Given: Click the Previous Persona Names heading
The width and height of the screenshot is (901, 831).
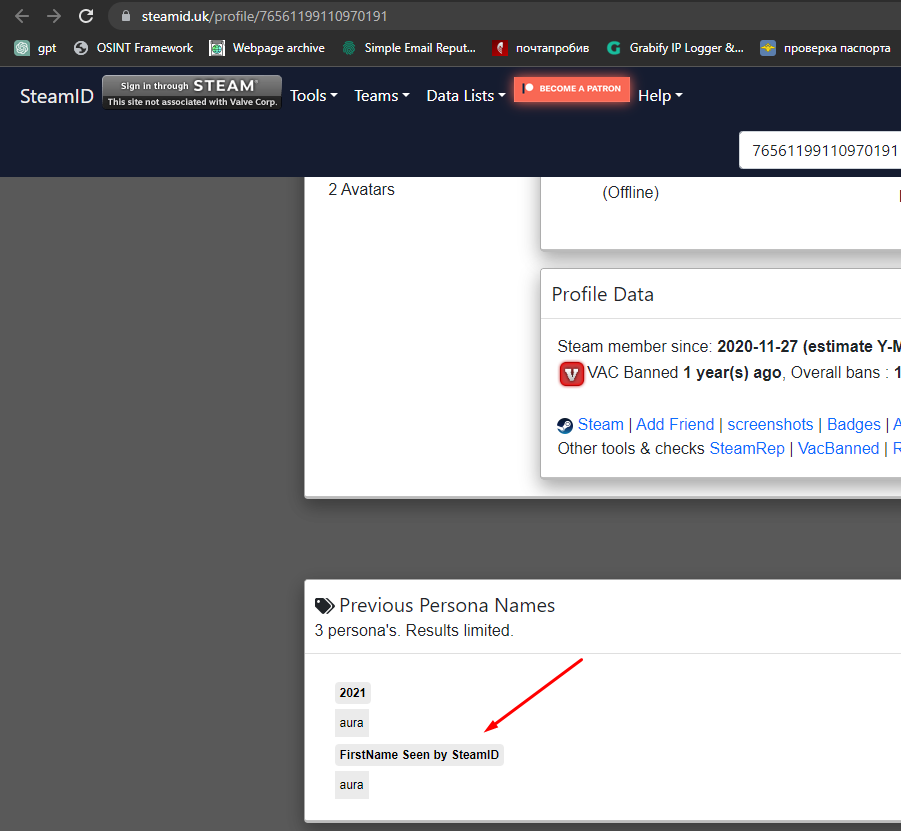Looking at the screenshot, I should [x=447, y=606].
